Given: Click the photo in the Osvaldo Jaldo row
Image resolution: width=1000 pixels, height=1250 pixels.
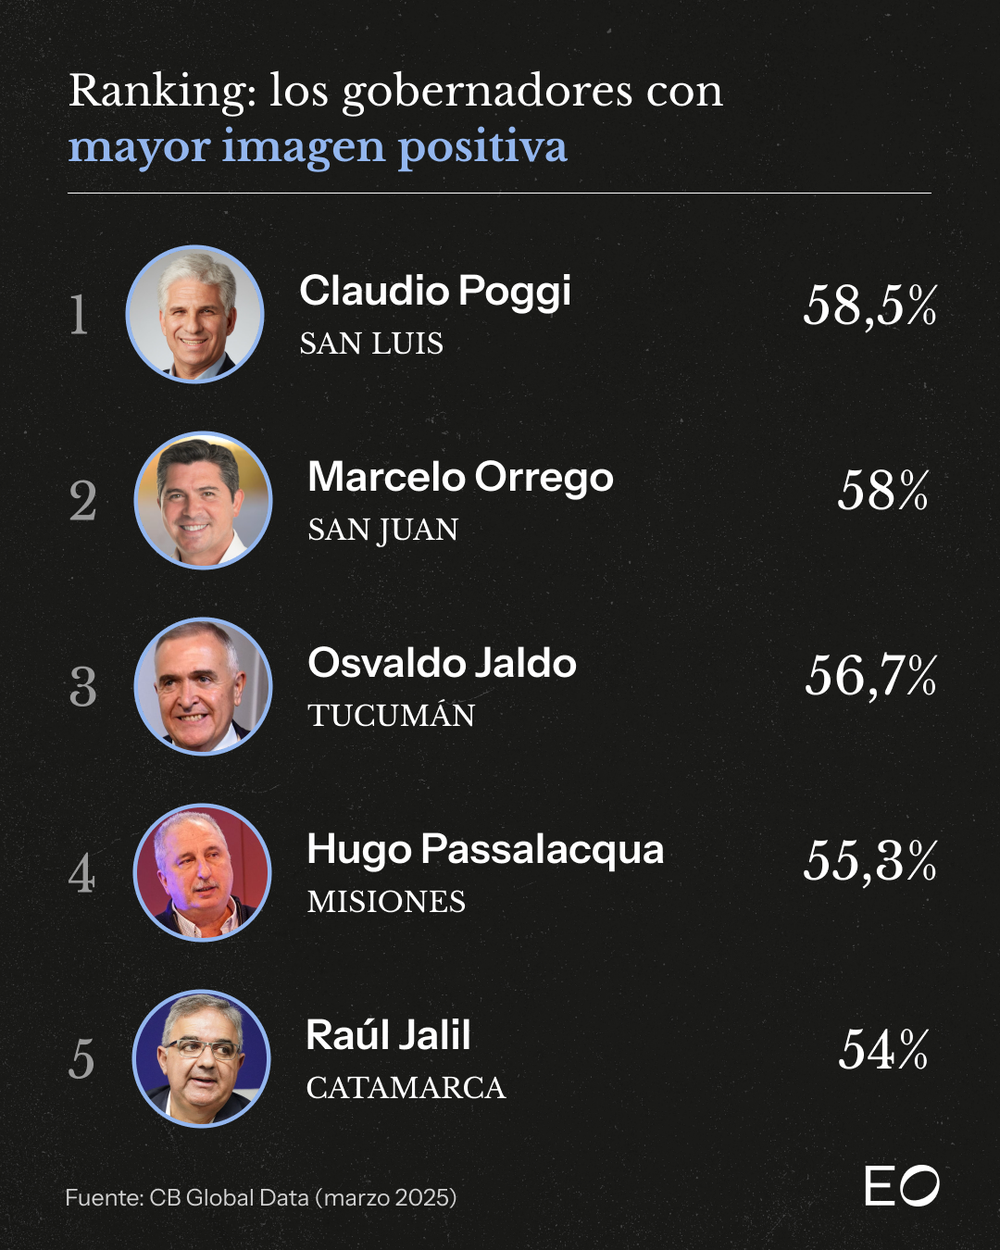Looking at the screenshot, I should point(203,686).
